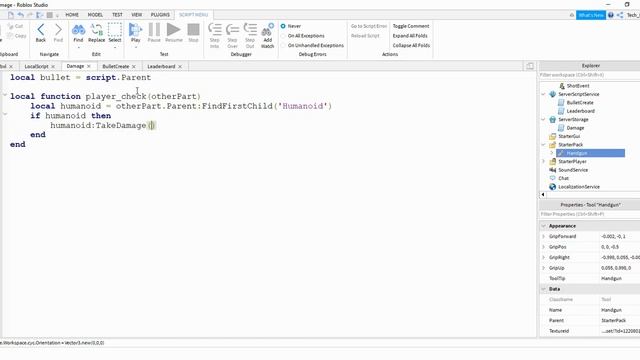Expand the Handgun tool node
Screen dimensions: 640x360
tap(552, 153)
